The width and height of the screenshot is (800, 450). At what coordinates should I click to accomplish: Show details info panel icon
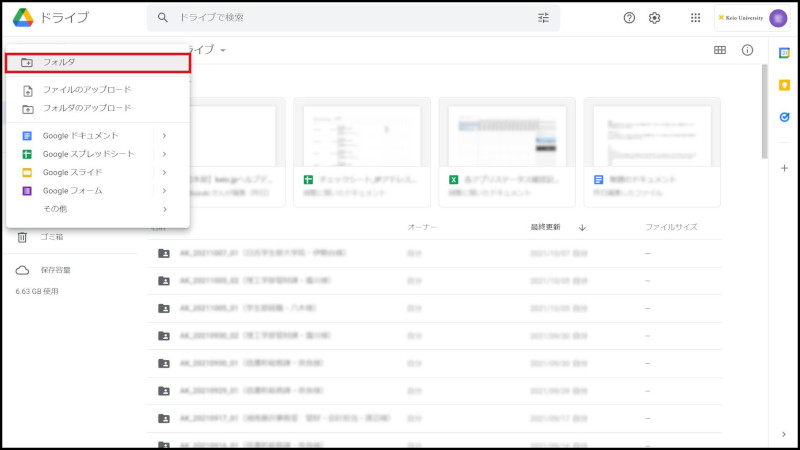(x=747, y=50)
